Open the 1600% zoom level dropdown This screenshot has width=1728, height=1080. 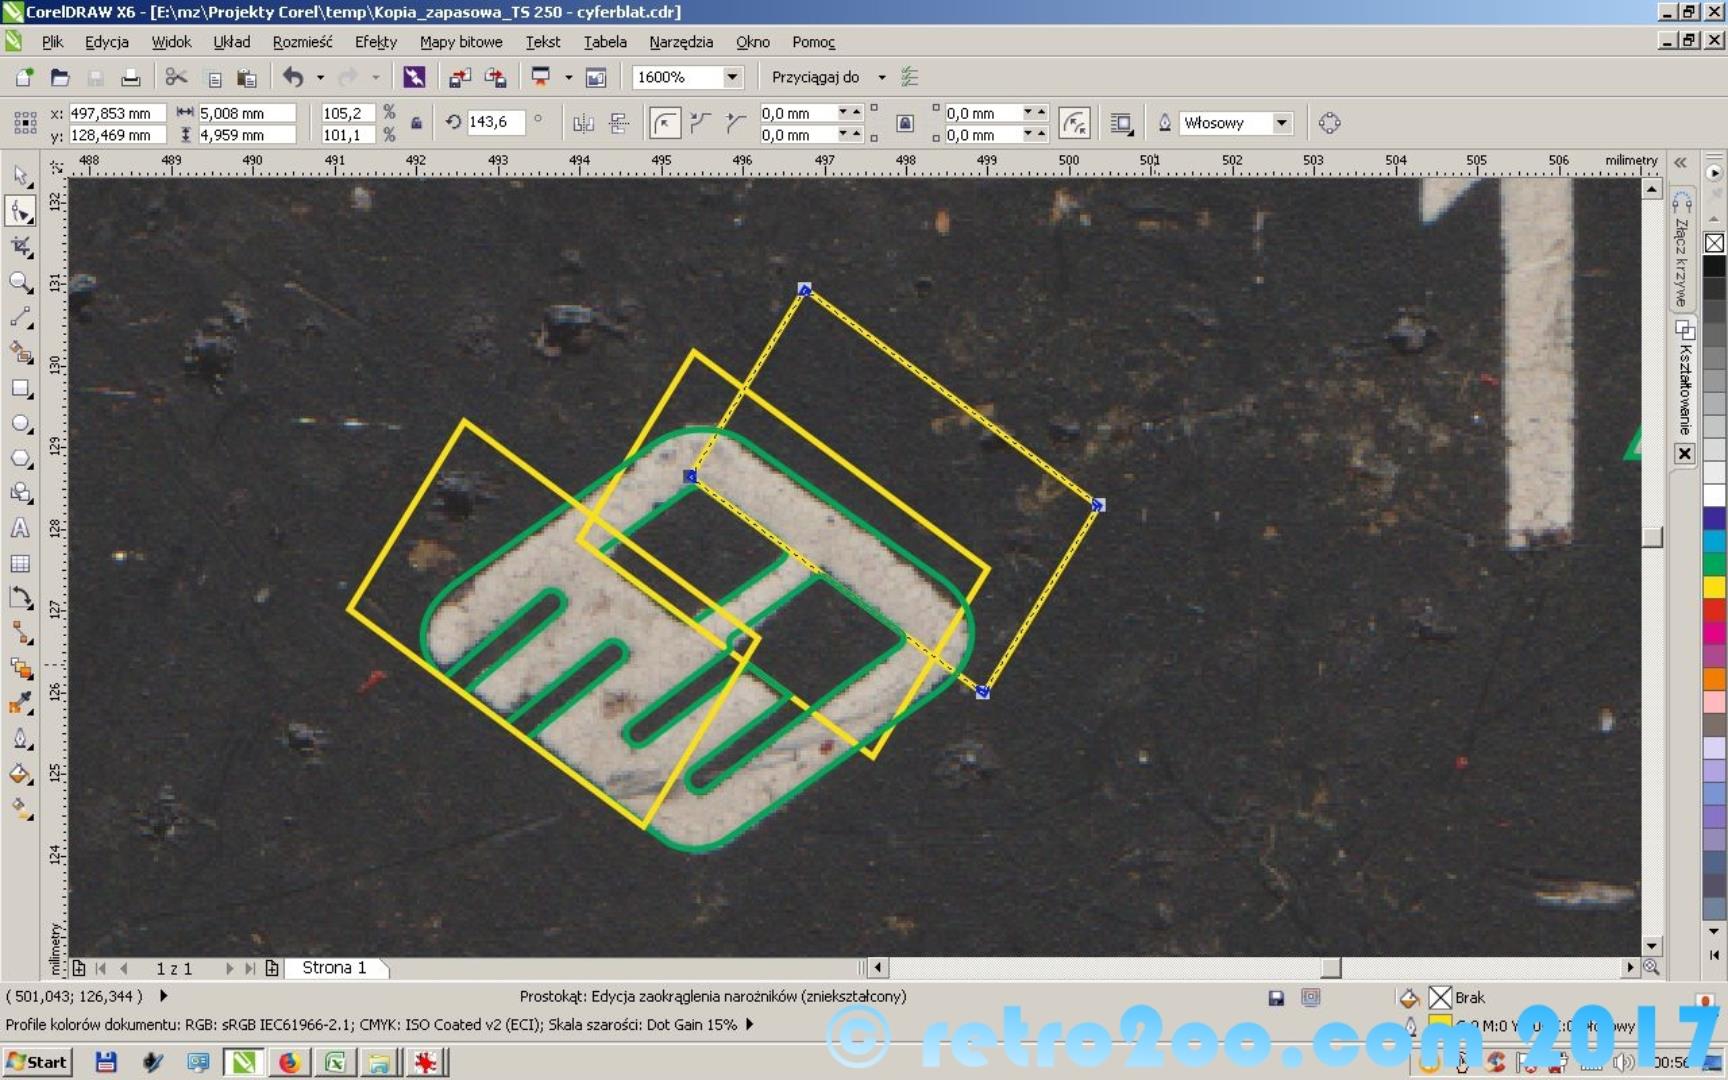coord(732,77)
